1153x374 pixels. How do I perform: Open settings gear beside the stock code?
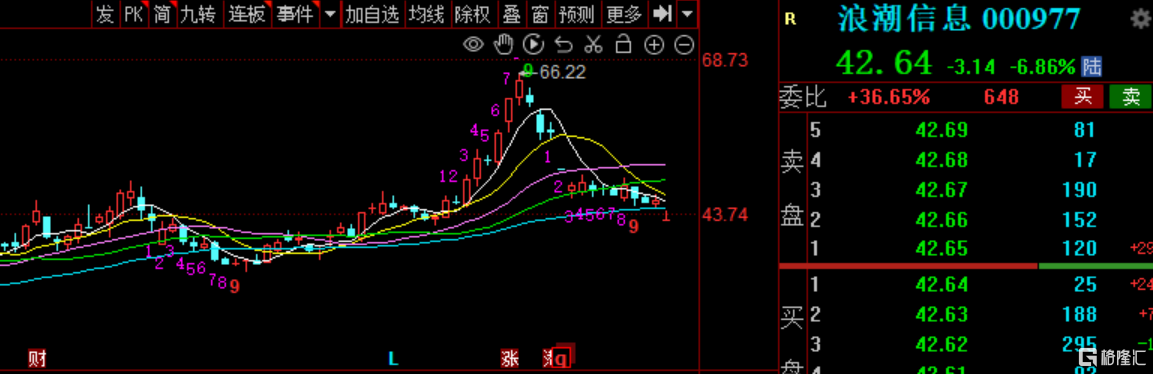pos(1139,20)
